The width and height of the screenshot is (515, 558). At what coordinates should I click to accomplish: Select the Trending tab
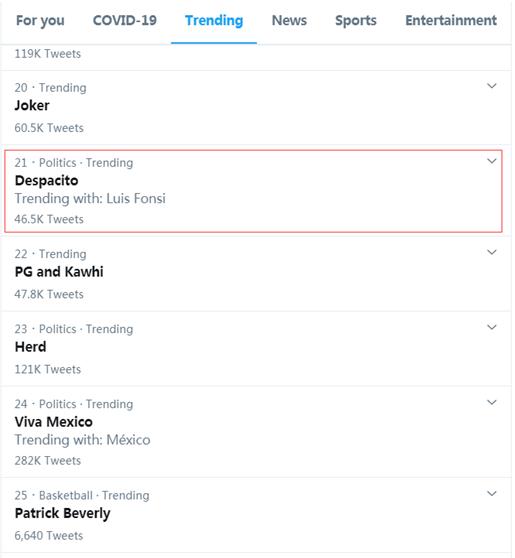[x=214, y=21]
